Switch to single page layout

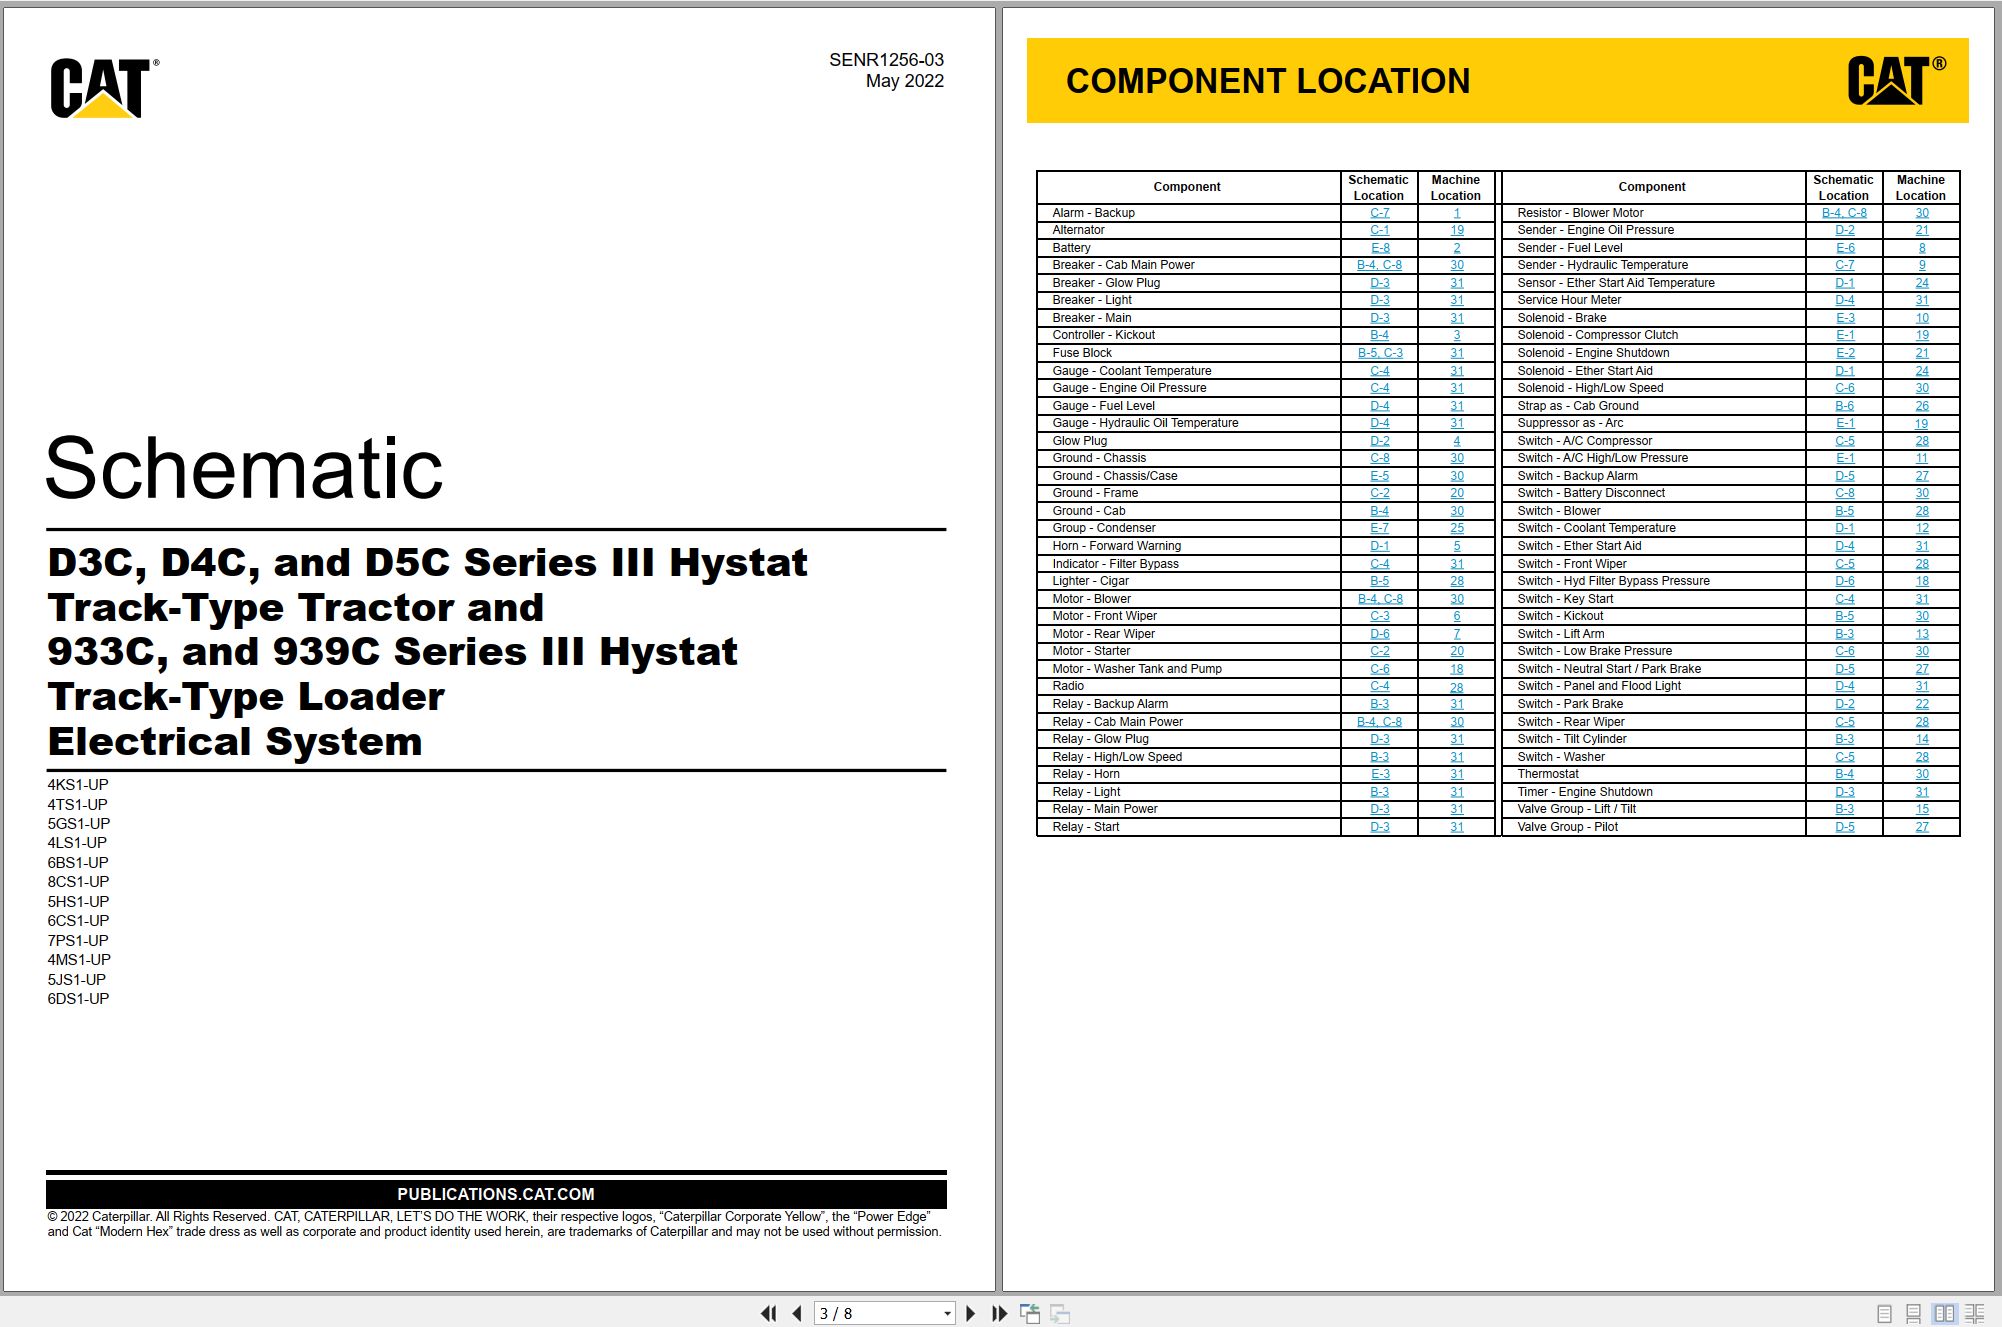(x=1884, y=1314)
